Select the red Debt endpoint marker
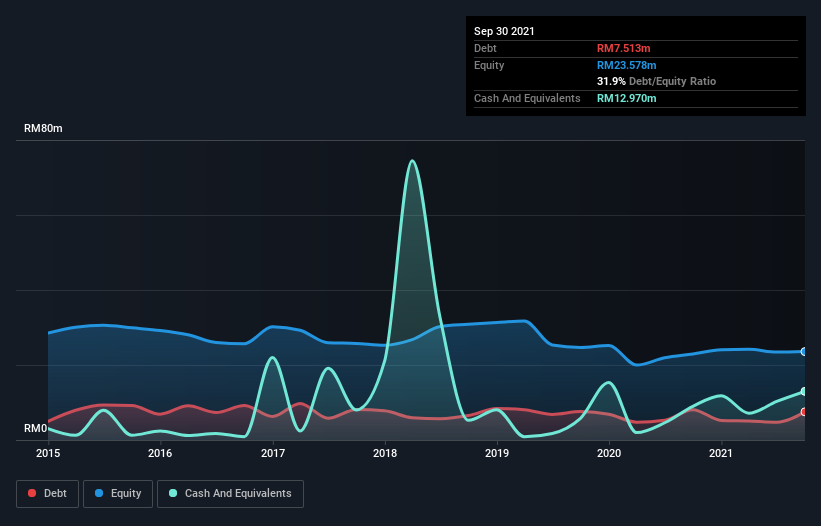The width and height of the screenshot is (821, 526). click(804, 412)
